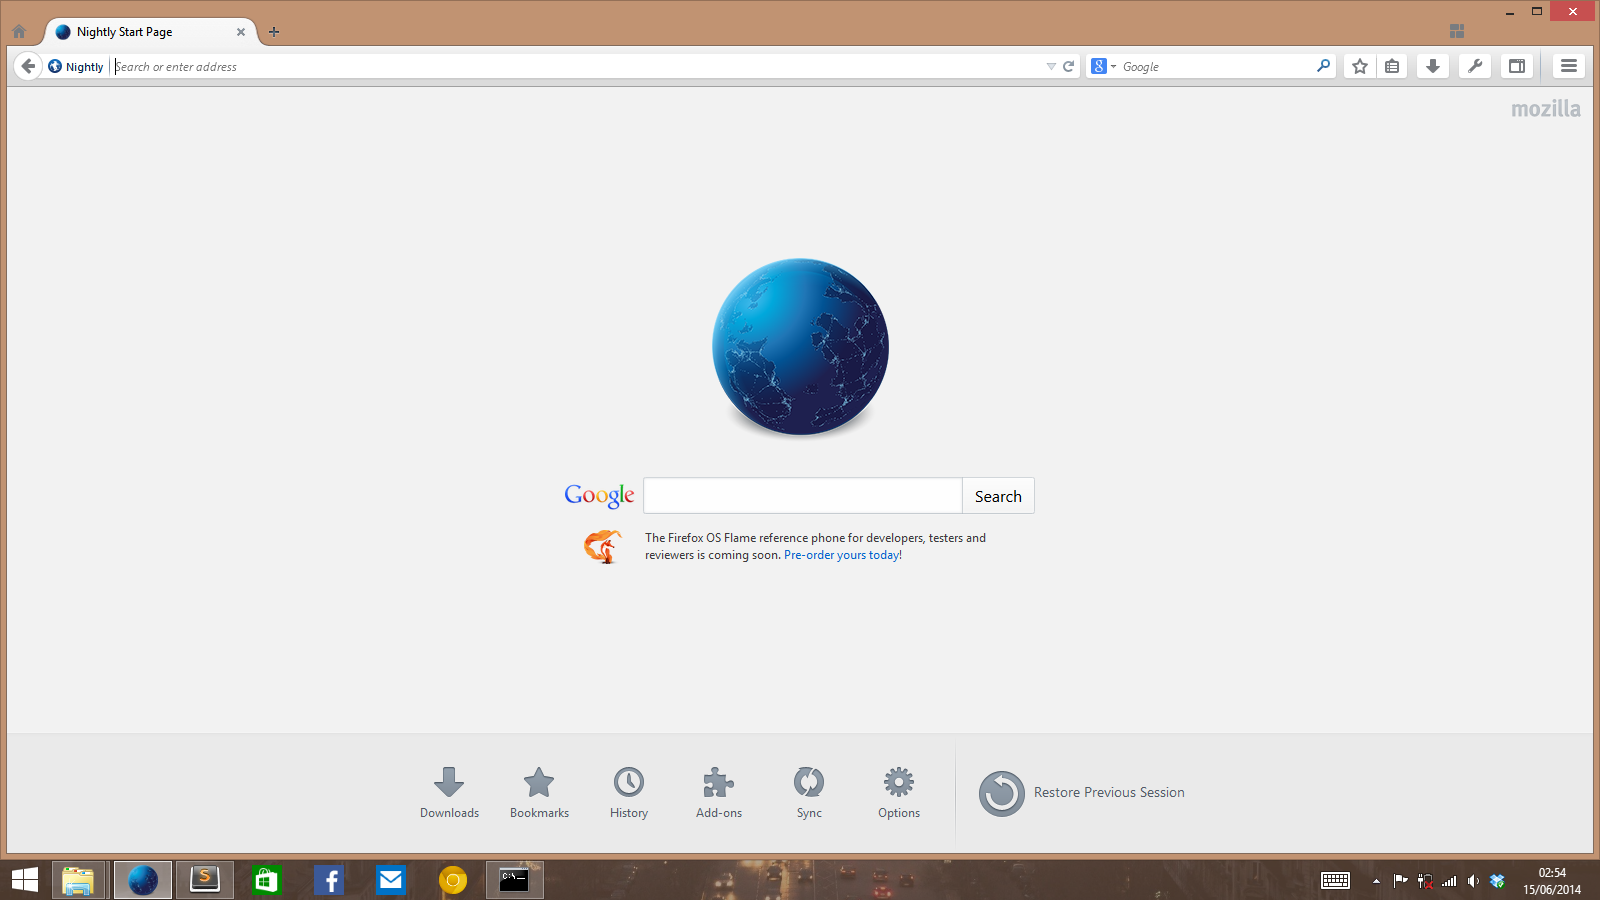Launch Sublime Text from the taskbar
This screenshot has height=900, width=1600.
204,880
